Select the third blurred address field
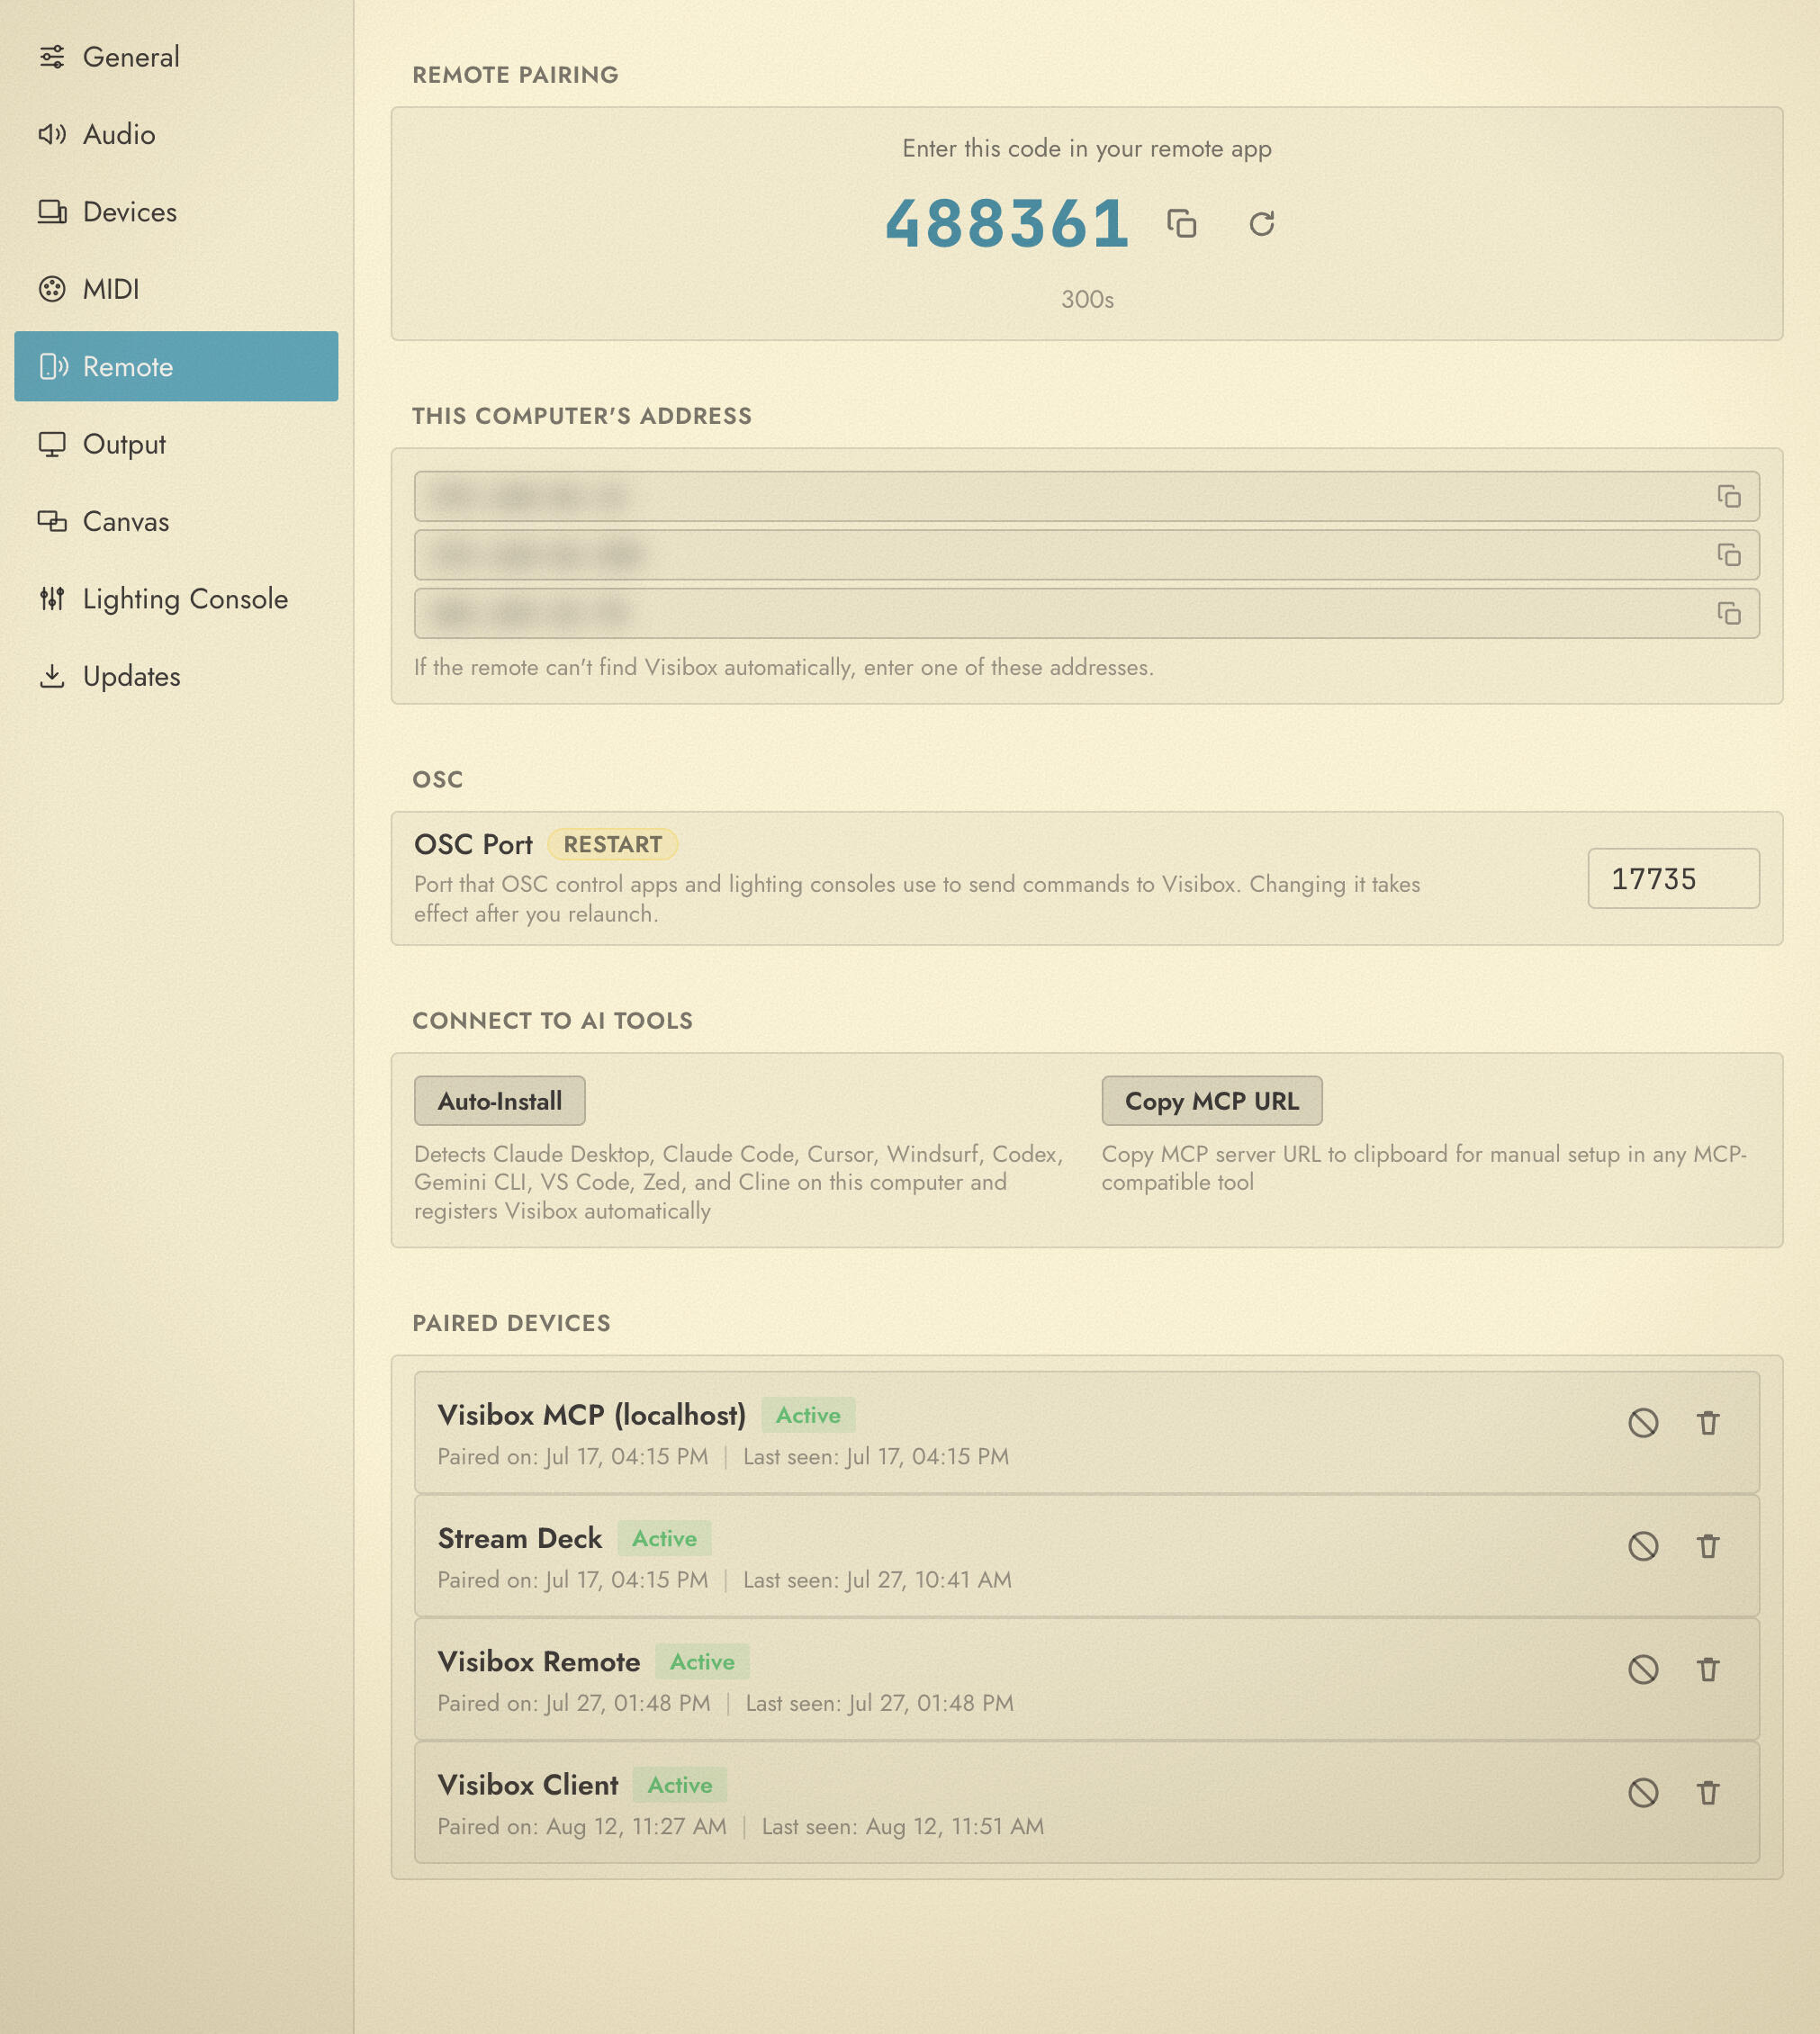 click(1087, 613)
